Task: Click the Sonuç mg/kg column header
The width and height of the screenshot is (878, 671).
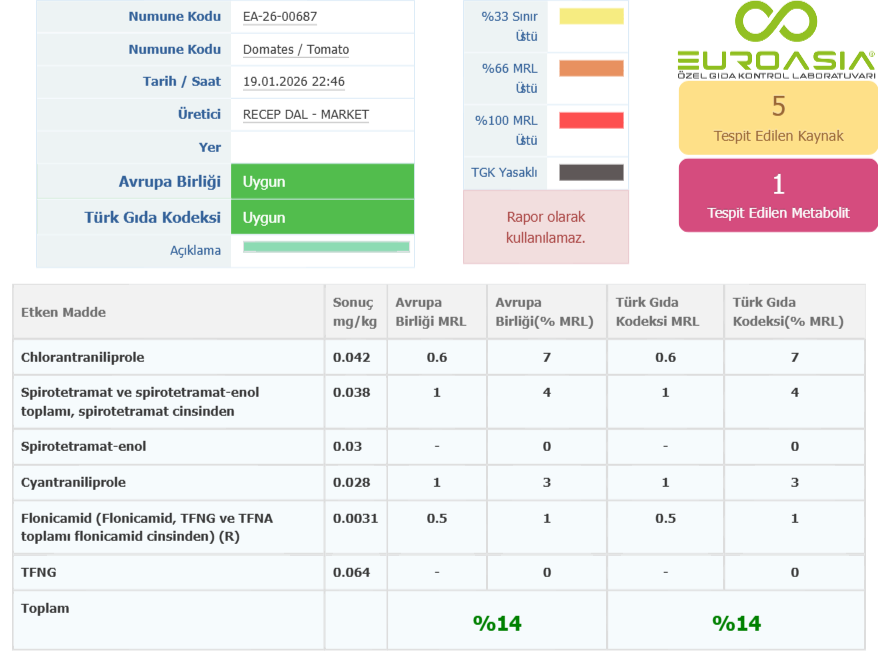Action: point(353,312)
